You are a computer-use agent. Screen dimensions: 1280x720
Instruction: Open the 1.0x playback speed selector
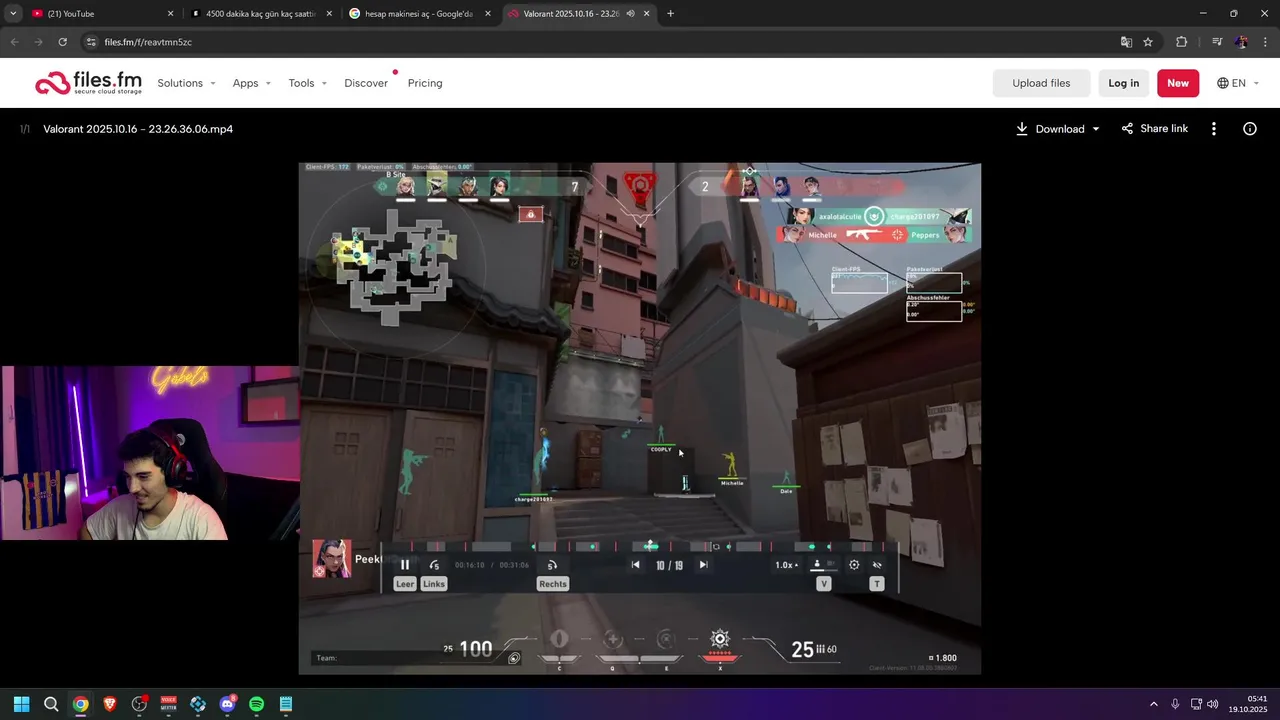coord(787,565)
